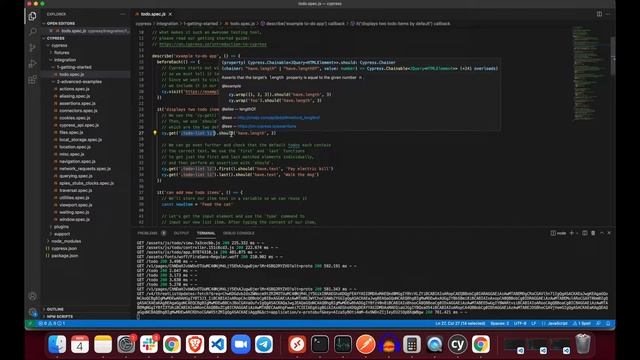Open the editor More Actions ellipsis
The width and height of the screenshot is (640, 360).
608,14
